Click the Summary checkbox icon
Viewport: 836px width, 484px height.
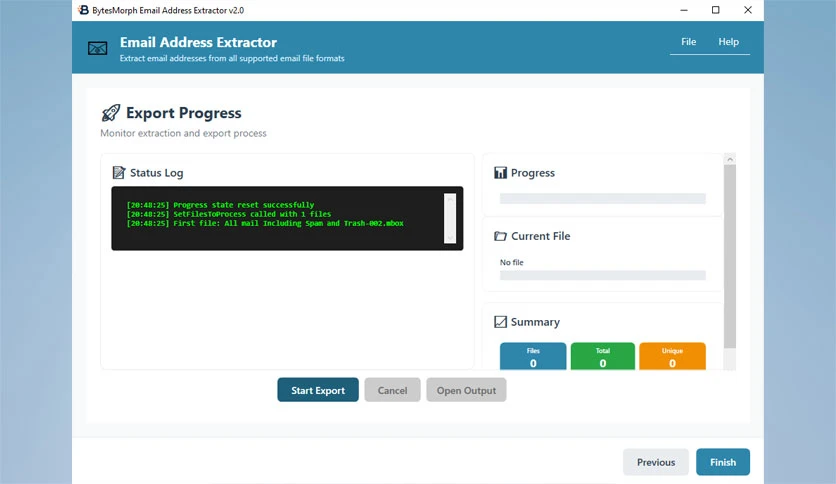coord(500,321)
